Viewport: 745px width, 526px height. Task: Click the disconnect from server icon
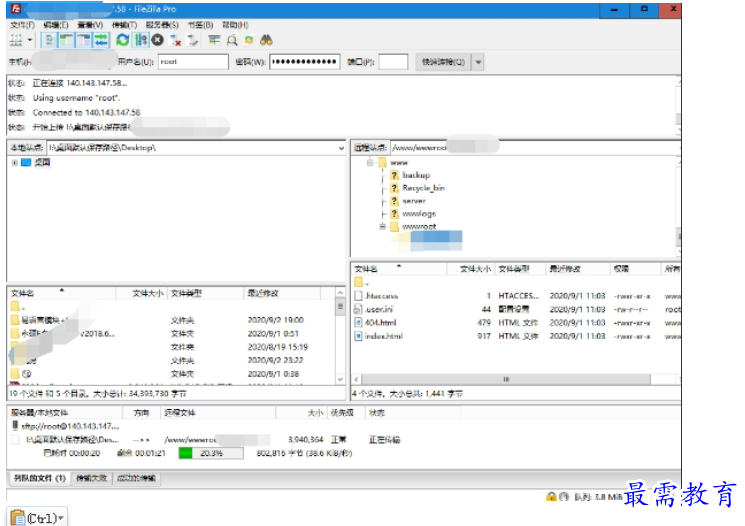pos(176,41)
